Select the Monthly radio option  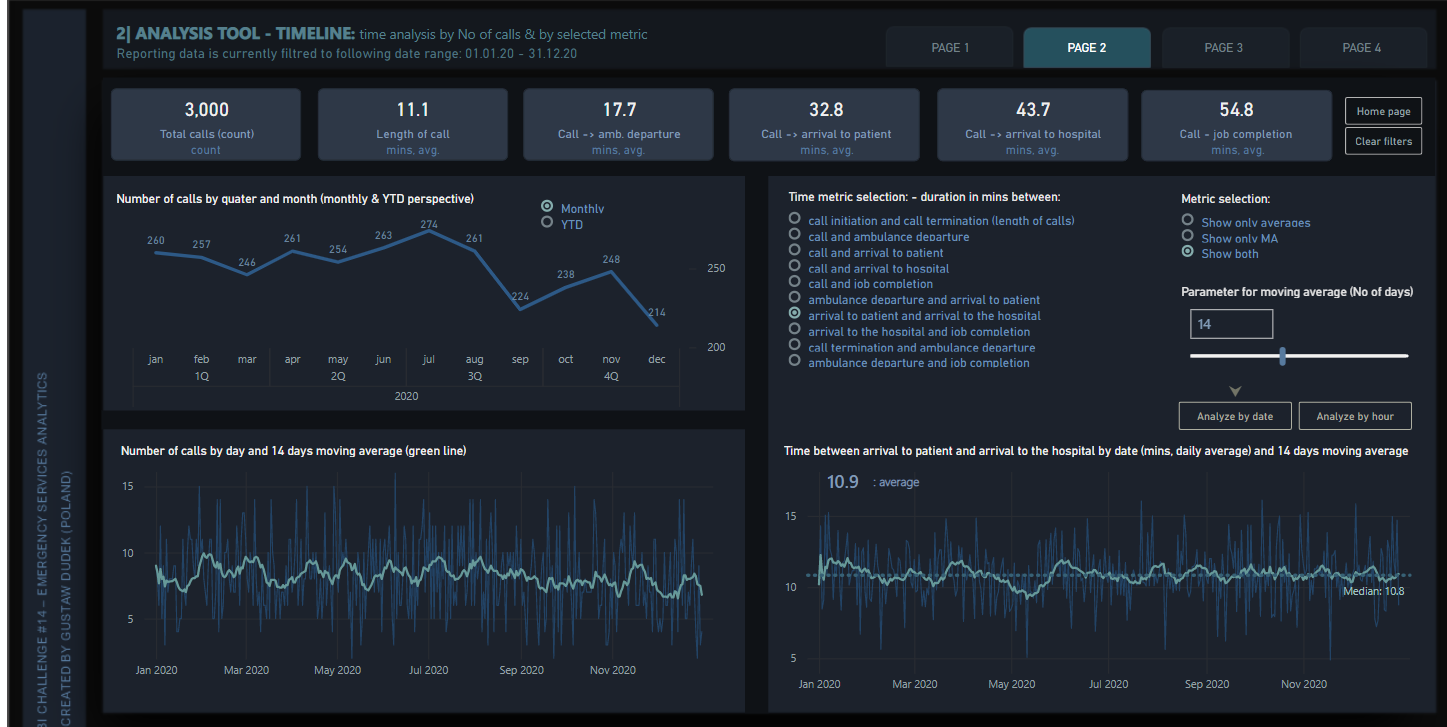point(547,207)
